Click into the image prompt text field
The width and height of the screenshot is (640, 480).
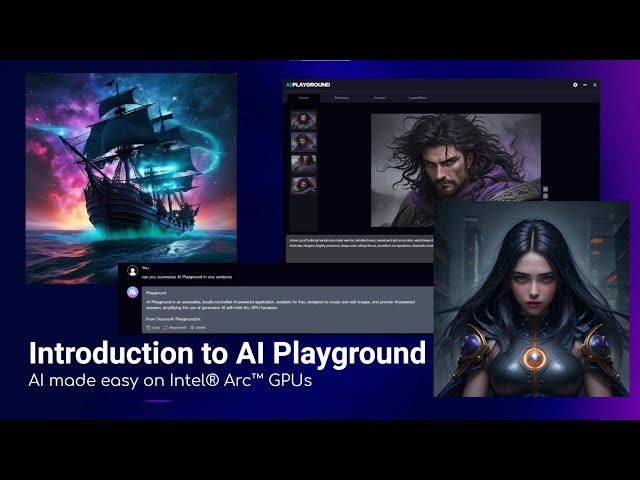pos(360,248)
